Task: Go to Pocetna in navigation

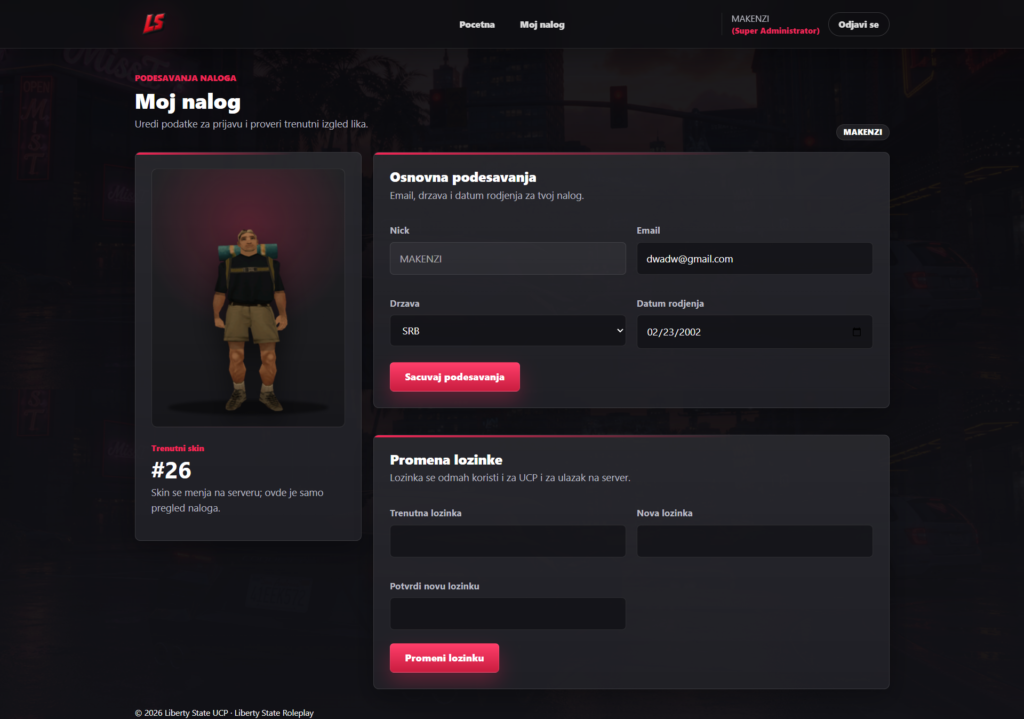Action: tap(477, 25)
